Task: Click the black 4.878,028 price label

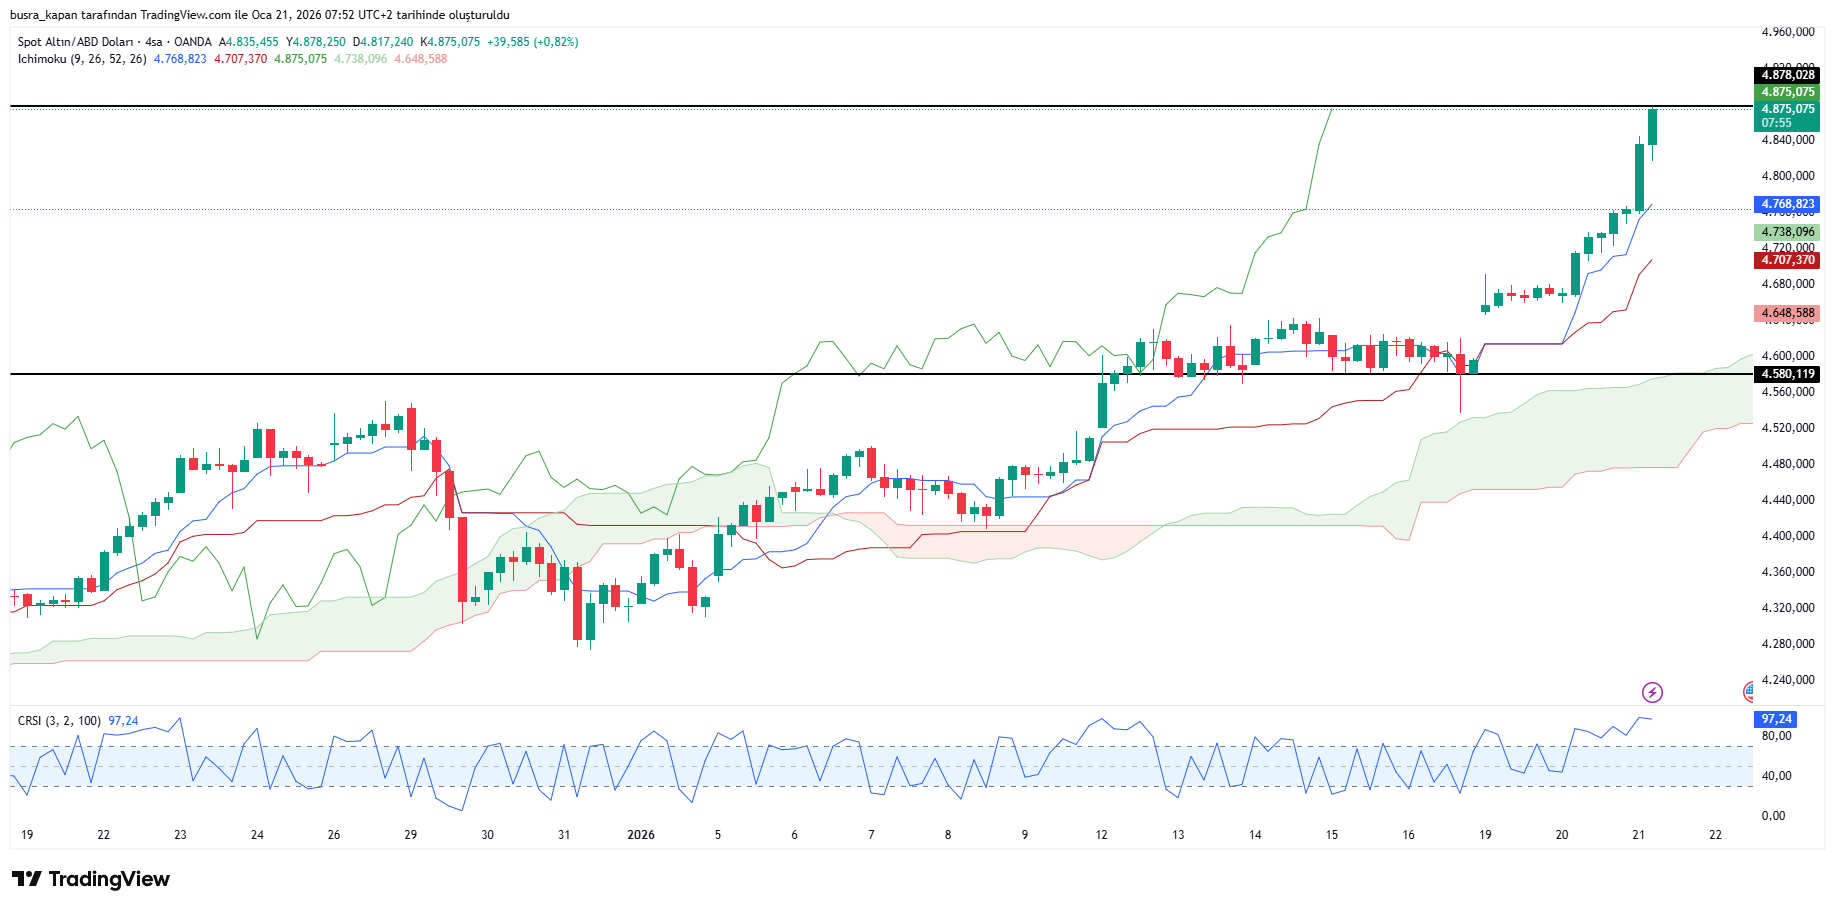Action: 1787,75
